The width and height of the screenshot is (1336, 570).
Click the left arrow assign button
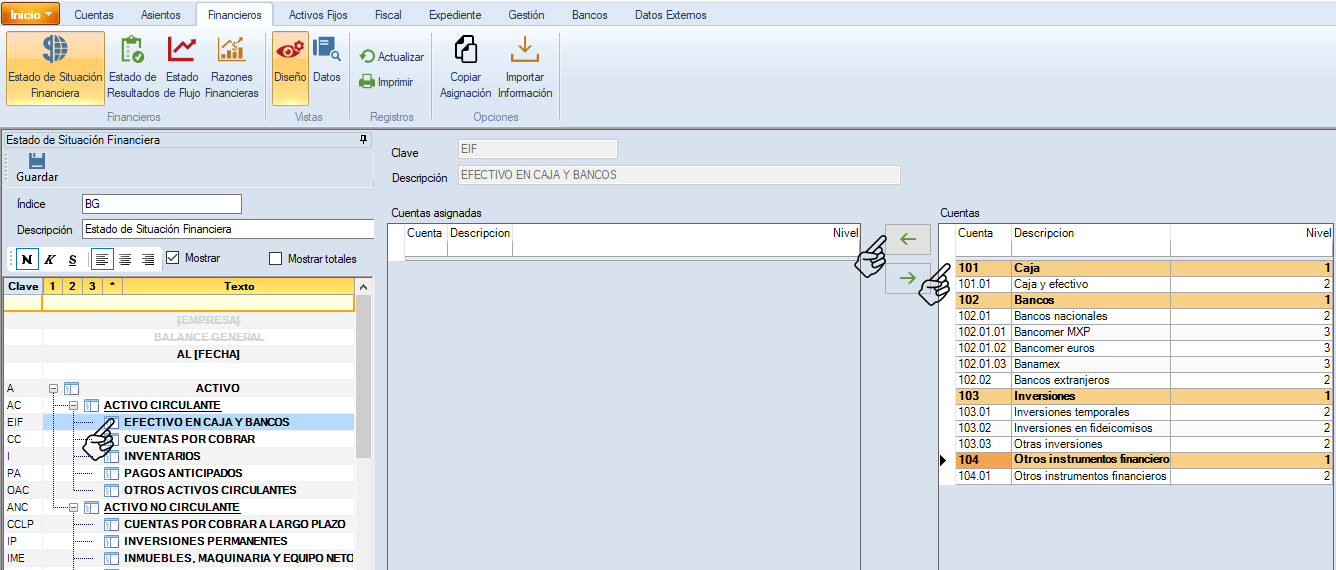[908, 240]
